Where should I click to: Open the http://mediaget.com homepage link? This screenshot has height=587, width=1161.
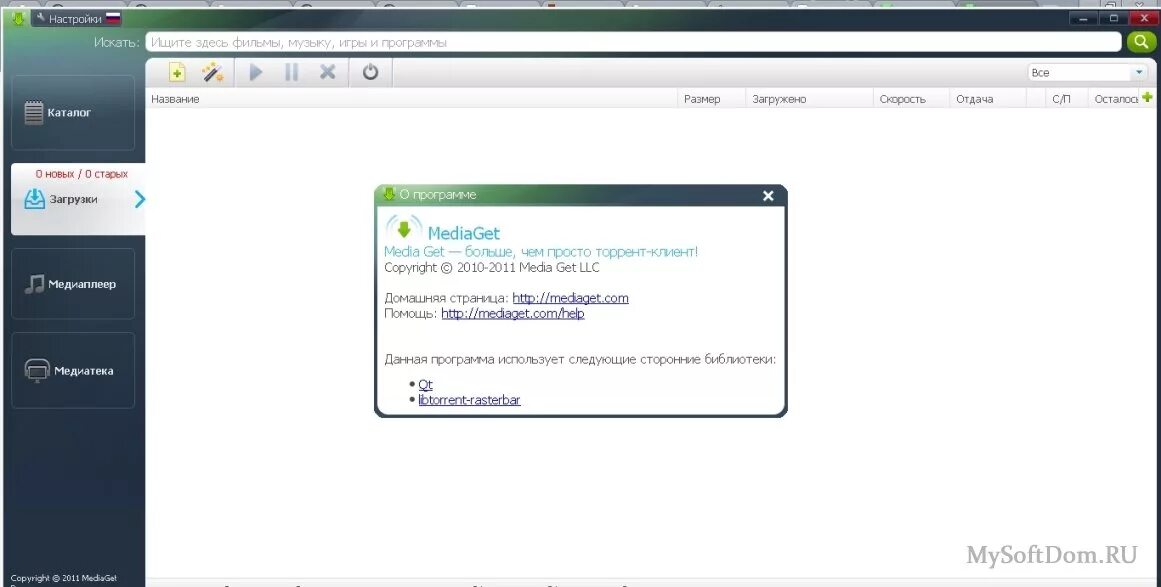point(570,298)
